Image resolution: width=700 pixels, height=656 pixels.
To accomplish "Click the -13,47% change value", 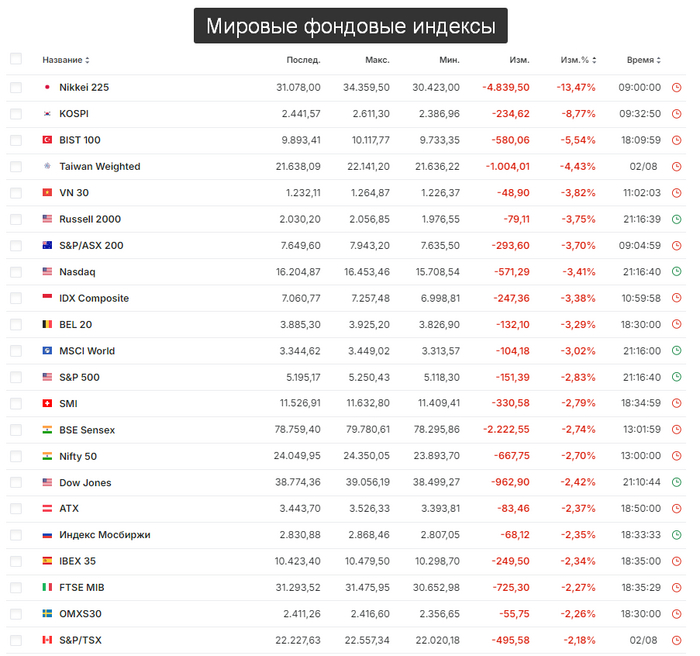I will click(x=576, y=88).
